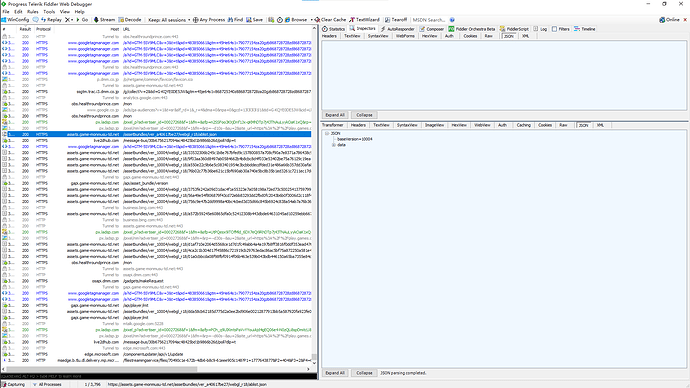690x388 pixels.
Task: Select session with /api/asset_bundle/version URL
Action: [x=156, y=183]
